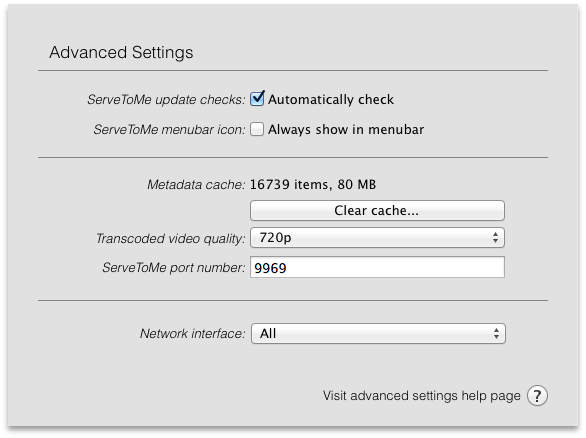The height and width of the screenshot is (438, 586).
Task: Click the up-down arrows on Network interface popup
Action: point(496,333)
